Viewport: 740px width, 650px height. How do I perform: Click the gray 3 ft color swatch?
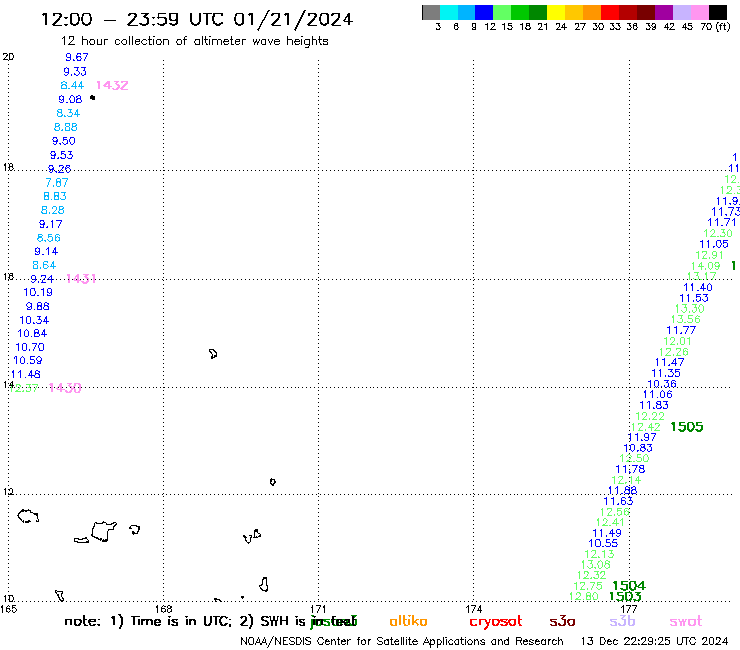(x=431, y=12)
